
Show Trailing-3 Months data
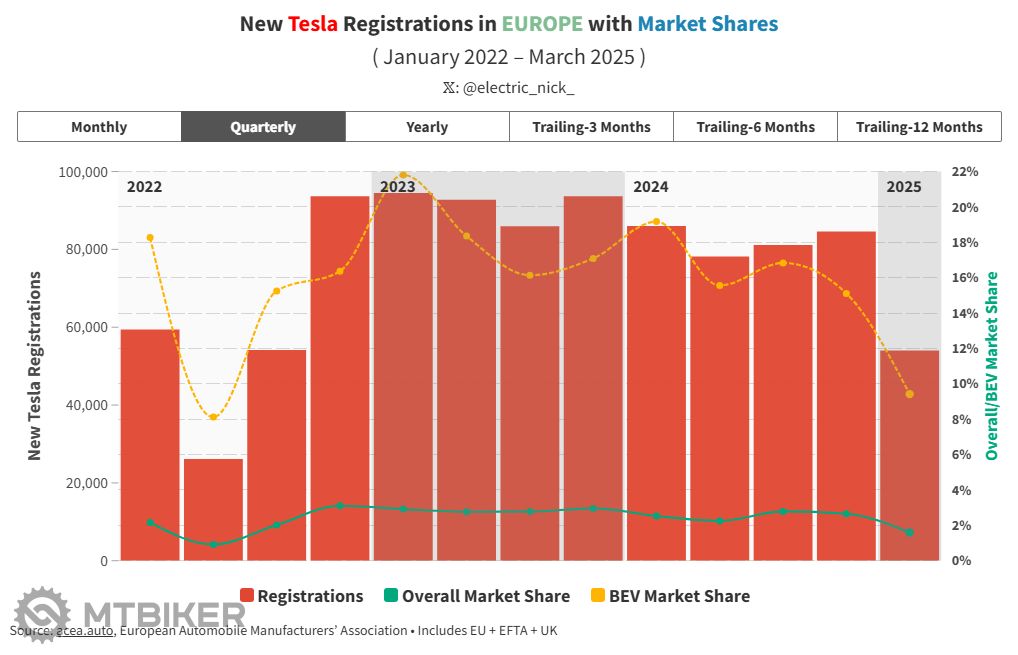click(x=591, y=127)
